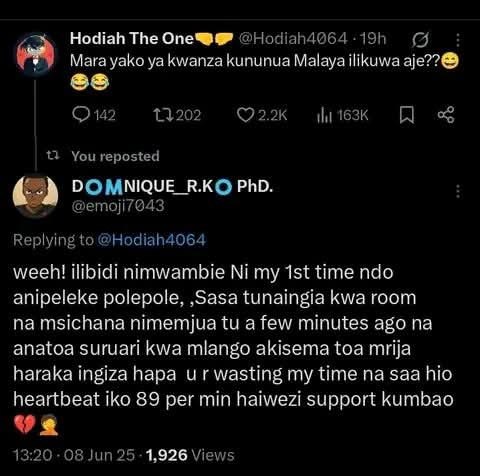Click the 13:20 · 08 Jun 25 timestamp

click(74, 455)
